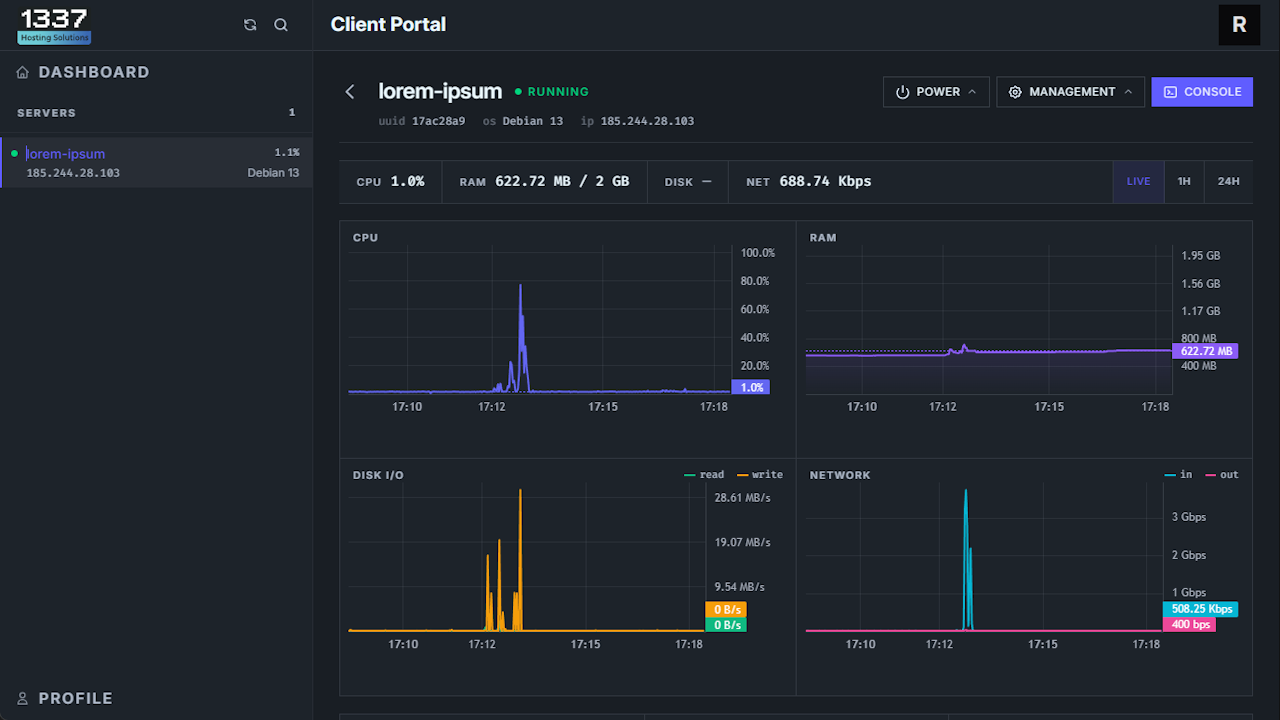Click the 100.0% CPU axis label
The width and height of the screenshot is (1280, 720).
click(x=757, y=253)
